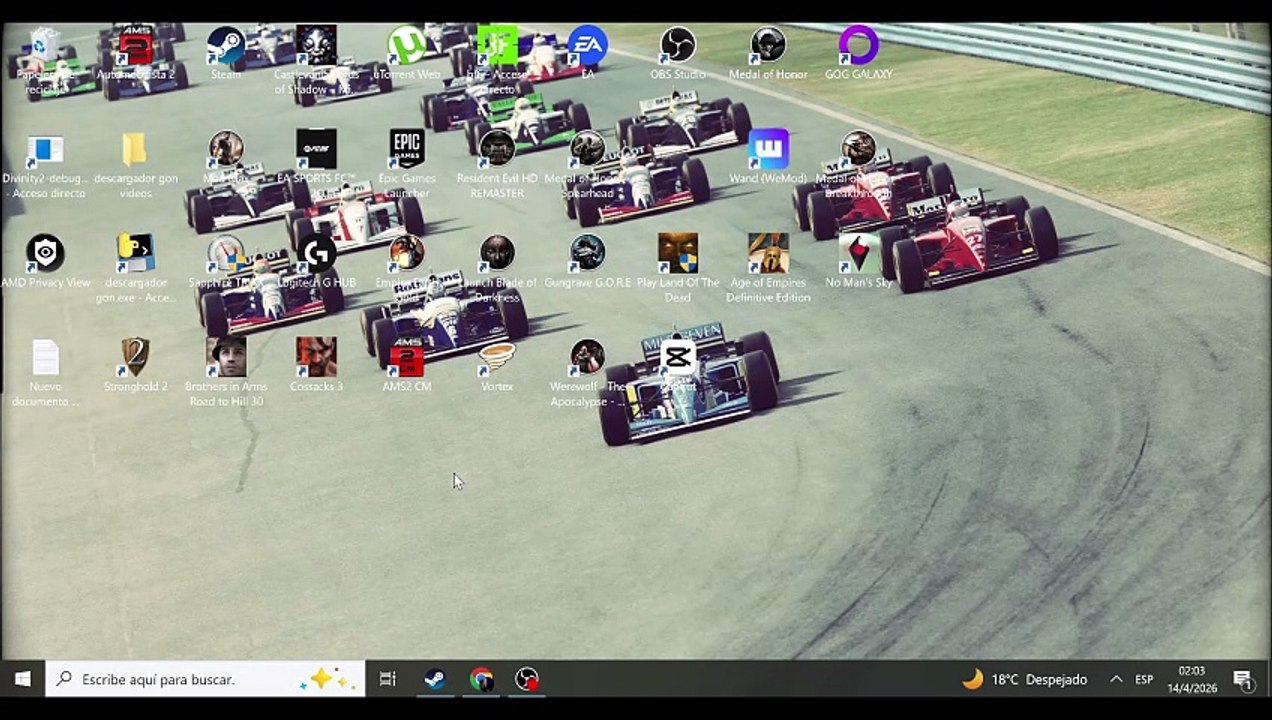Image resolution: width=1272 pixels, height=720 pixels.
Task: Select Medal of Honor Breakthrough shortcut
Action: pyautogui.click(x=858, y=165)
